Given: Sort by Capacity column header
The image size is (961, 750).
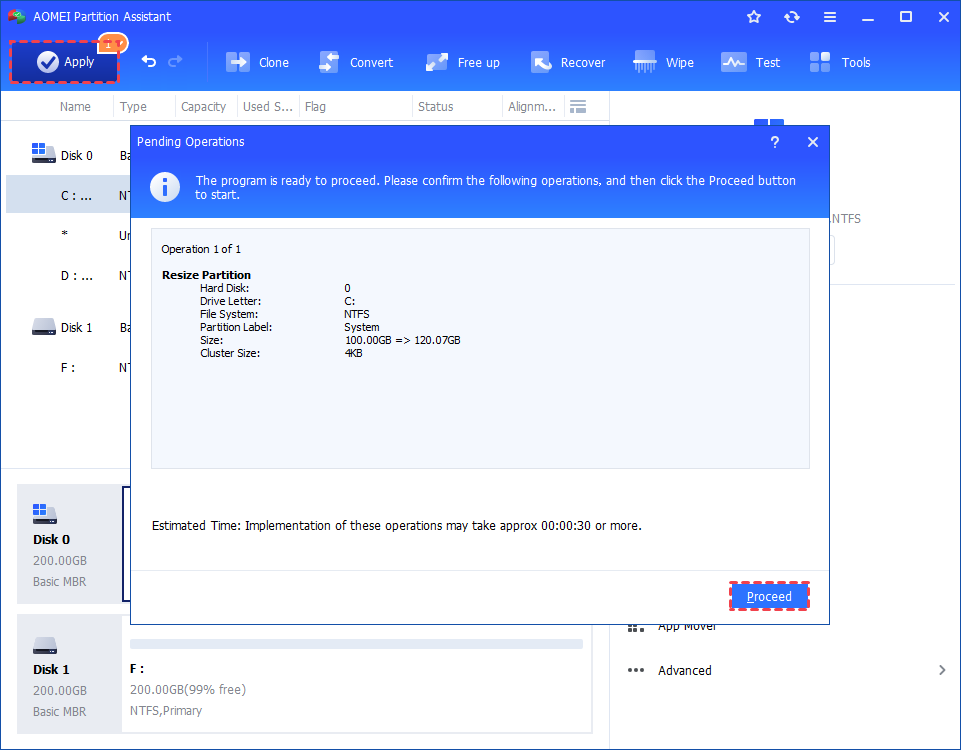Looking at the screenshot, I should tap(203, 107).
